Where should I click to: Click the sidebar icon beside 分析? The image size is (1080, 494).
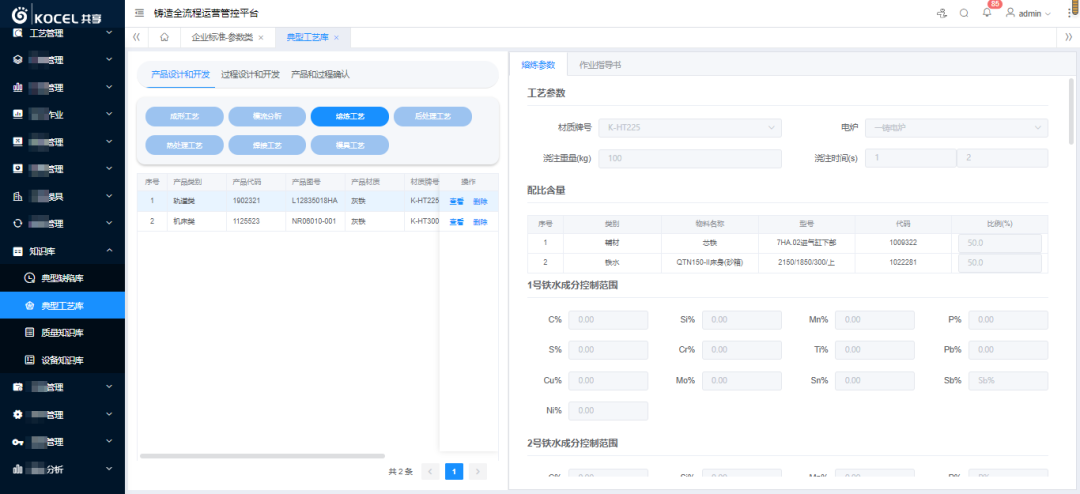click(18, 469)
